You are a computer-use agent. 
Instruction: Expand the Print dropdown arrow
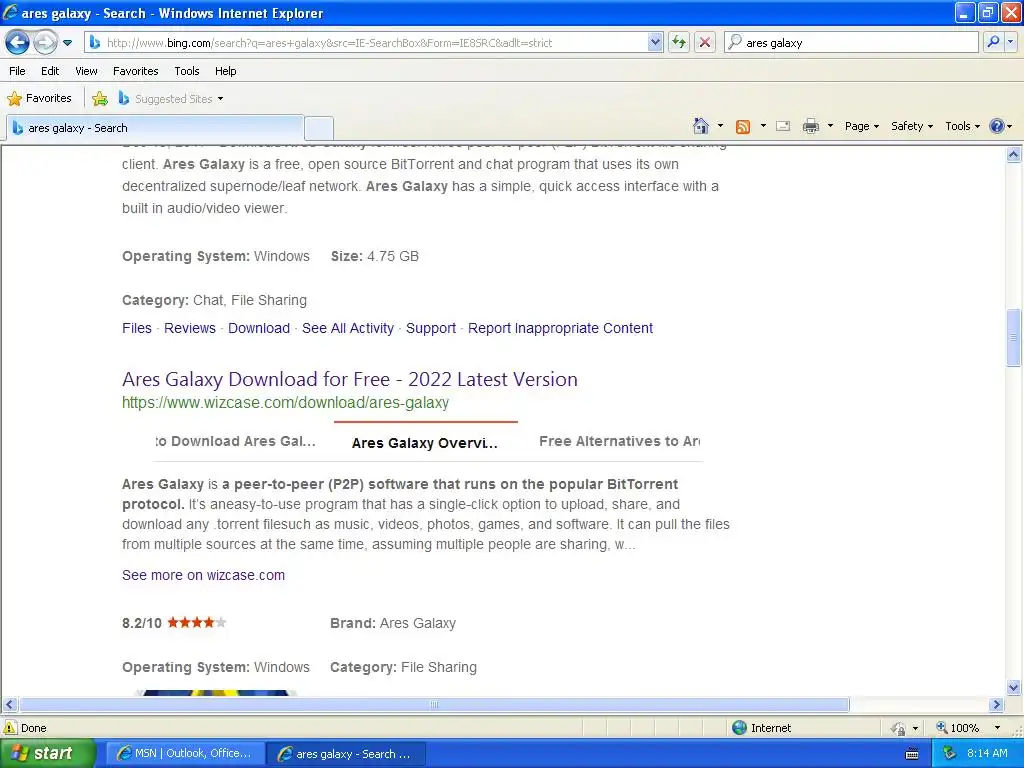click(830, 126)
